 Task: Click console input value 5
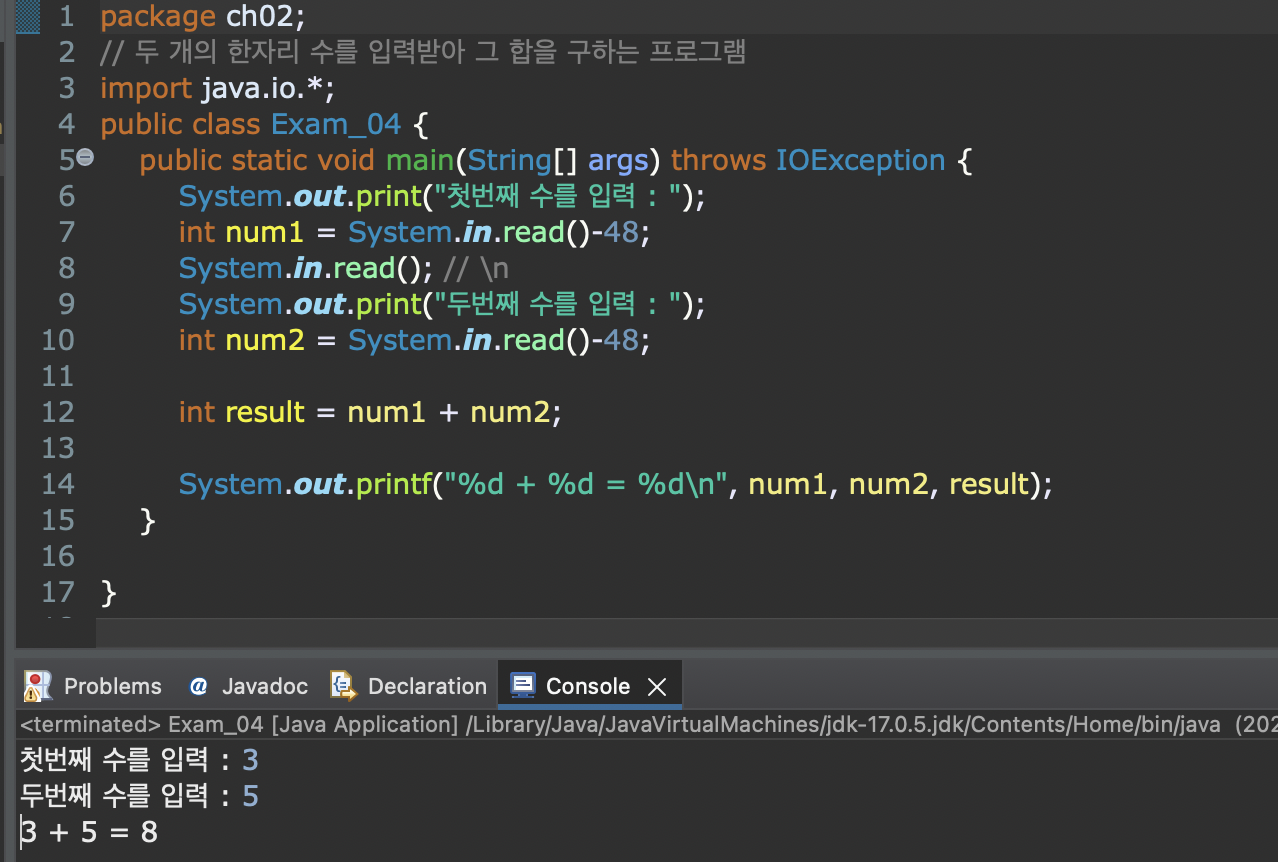(x=250, y=796)
